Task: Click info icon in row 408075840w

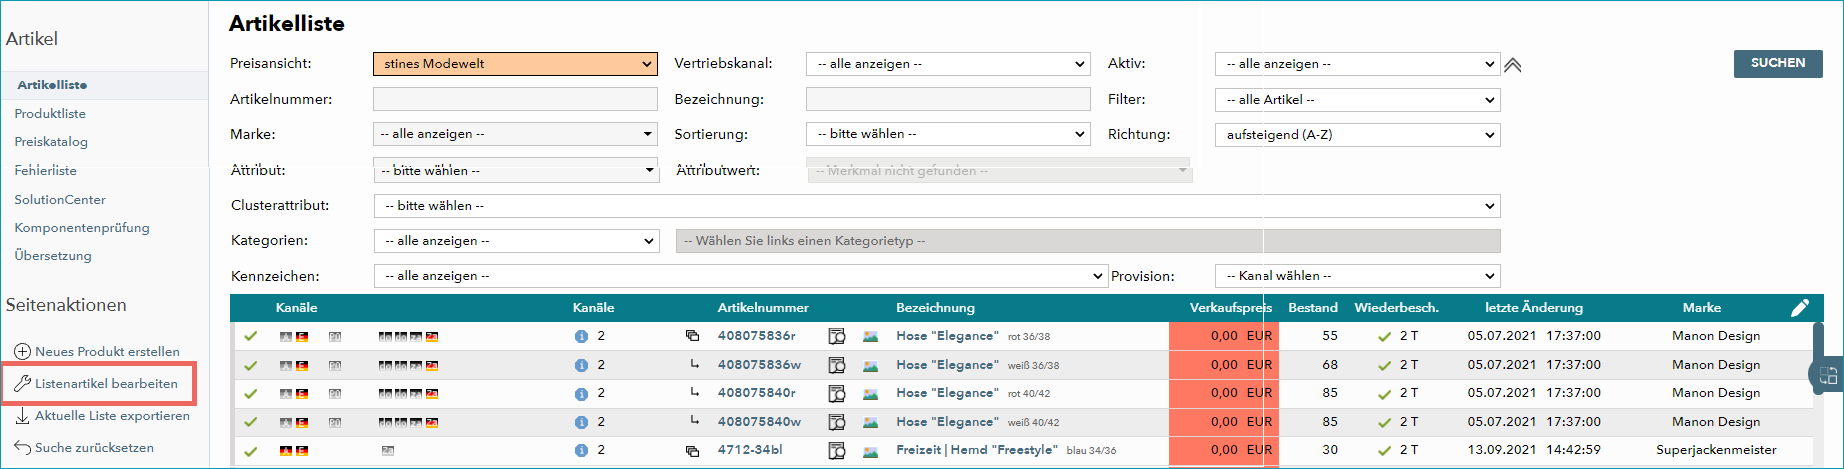Action: (581, 422)
